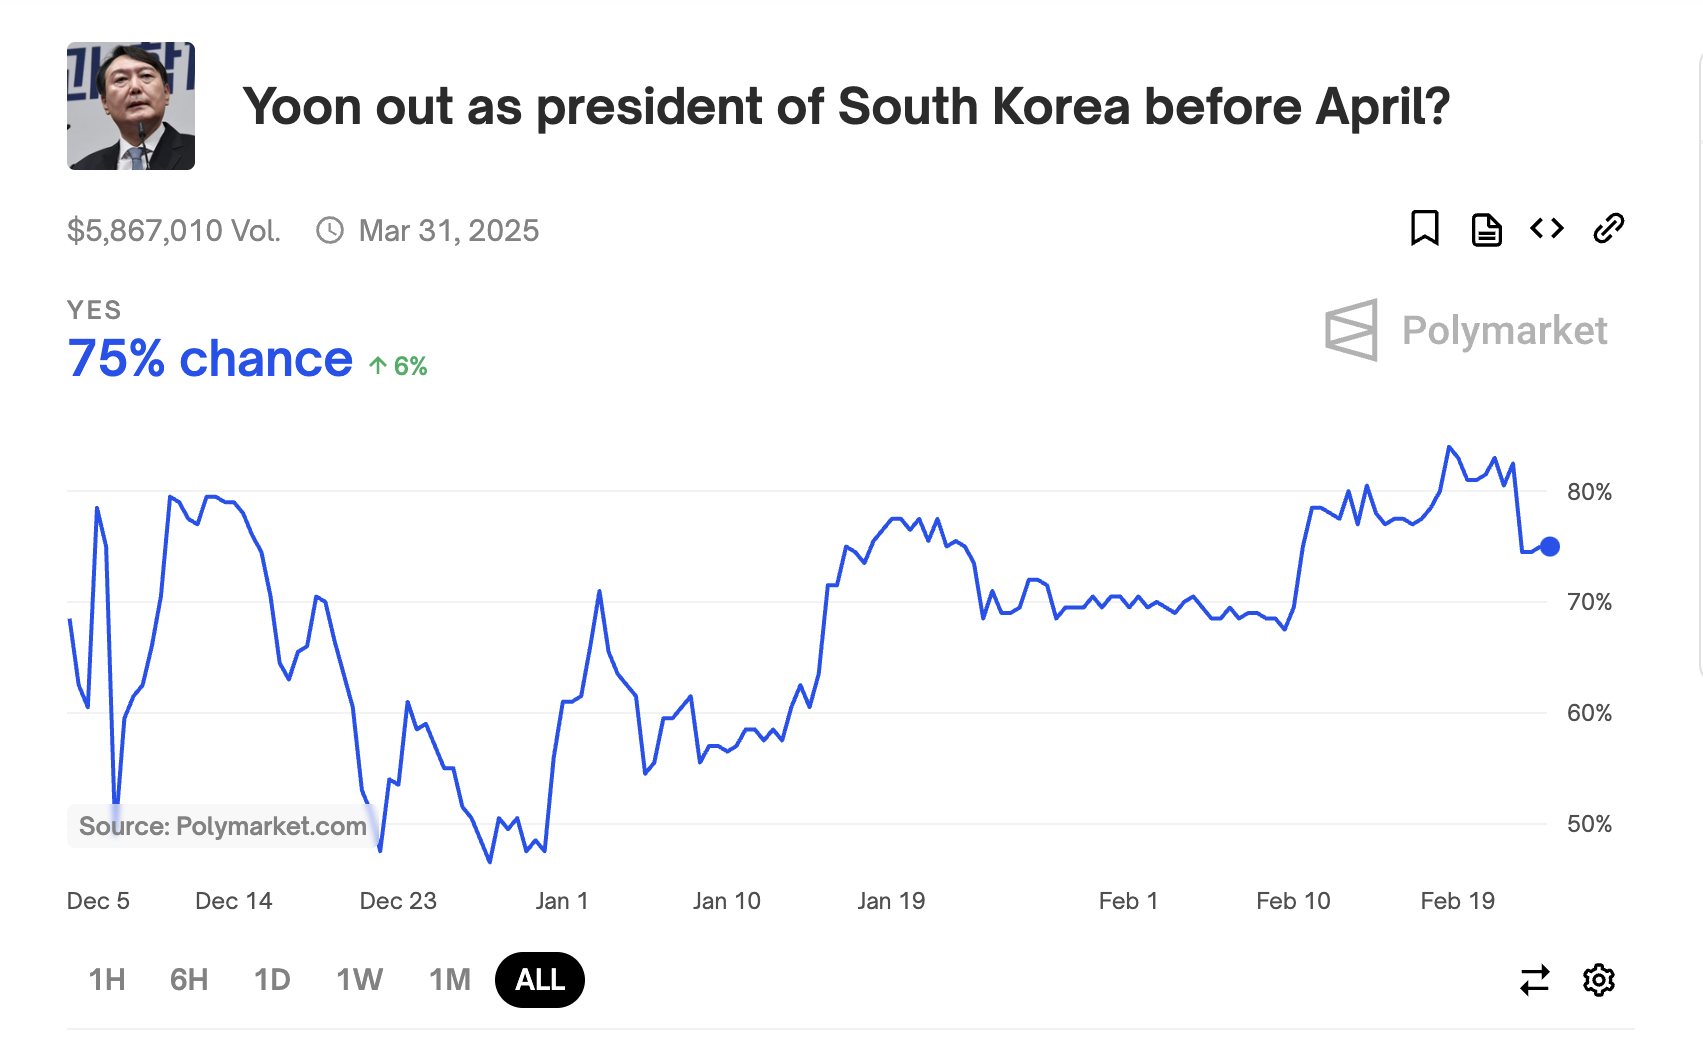
Task: Select the 1W range tab
Action: (358, 980)
